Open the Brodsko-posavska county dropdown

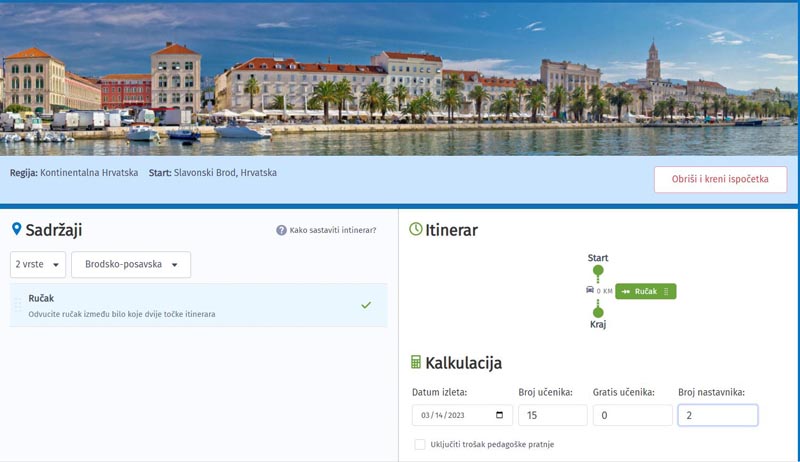[131, 264]
